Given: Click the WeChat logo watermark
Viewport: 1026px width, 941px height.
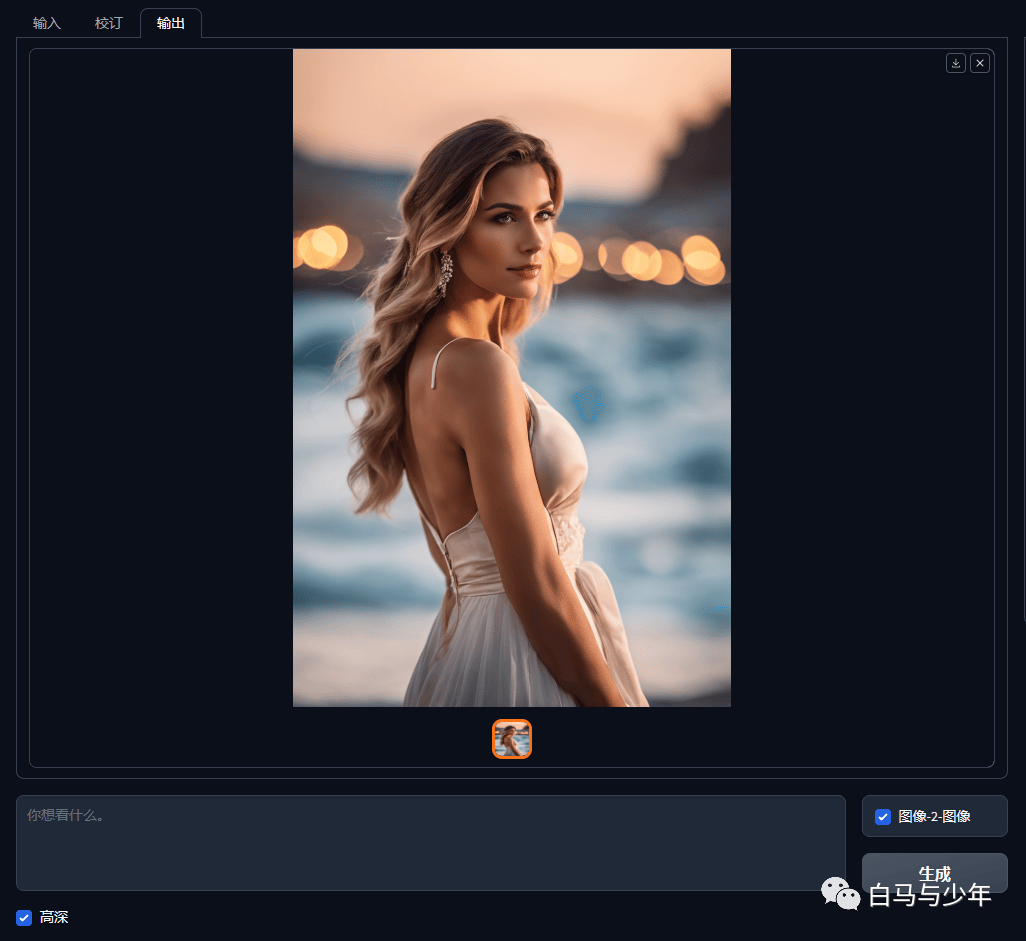Looking at the screenshot, I should click(840, 894).
